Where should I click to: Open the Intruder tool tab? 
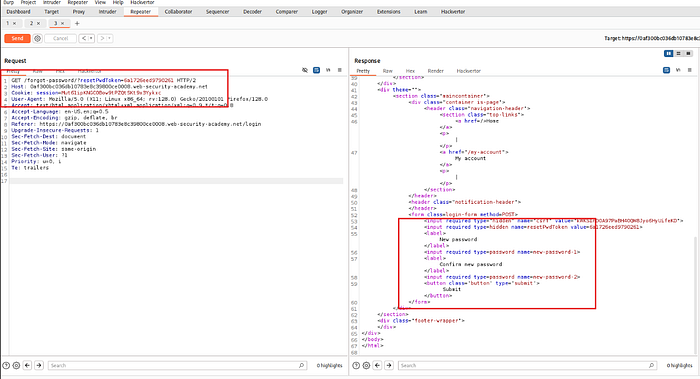107,12
